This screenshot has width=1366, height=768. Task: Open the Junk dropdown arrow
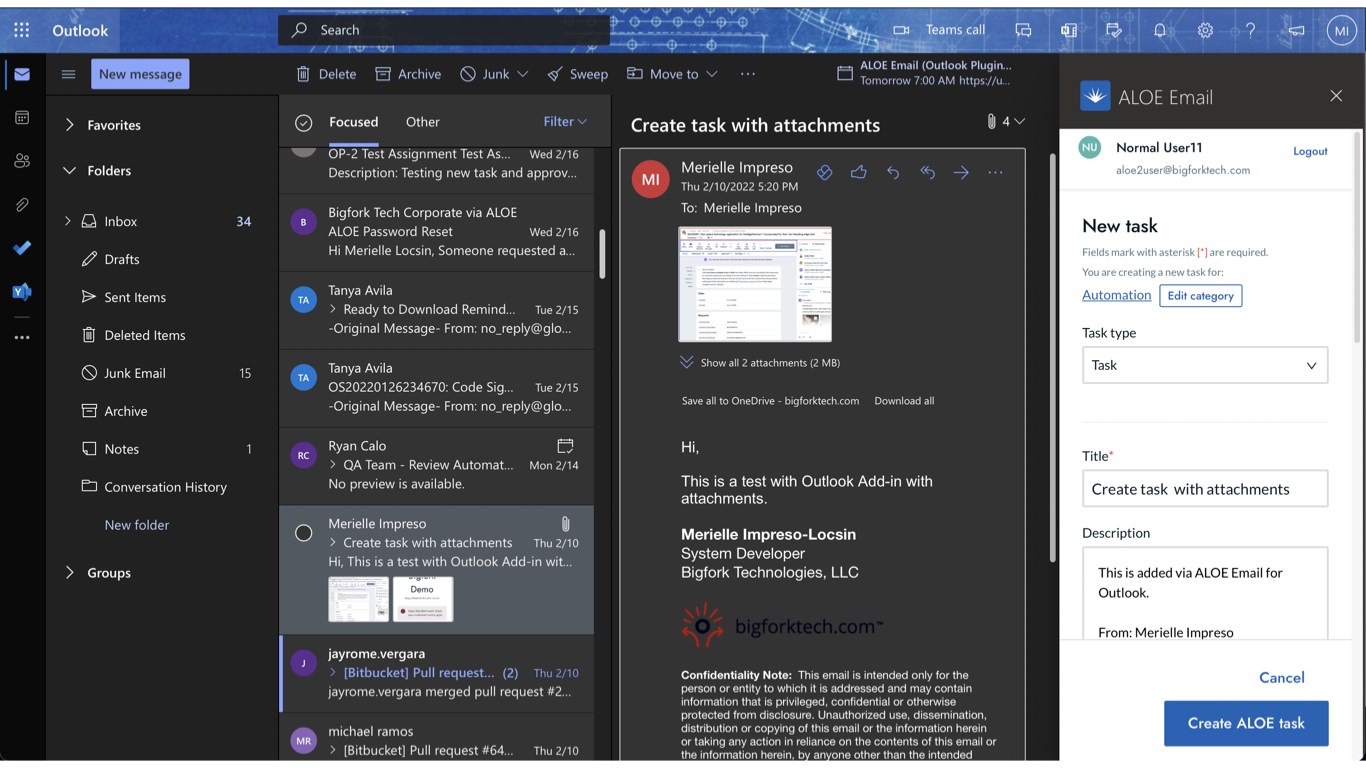522,74
